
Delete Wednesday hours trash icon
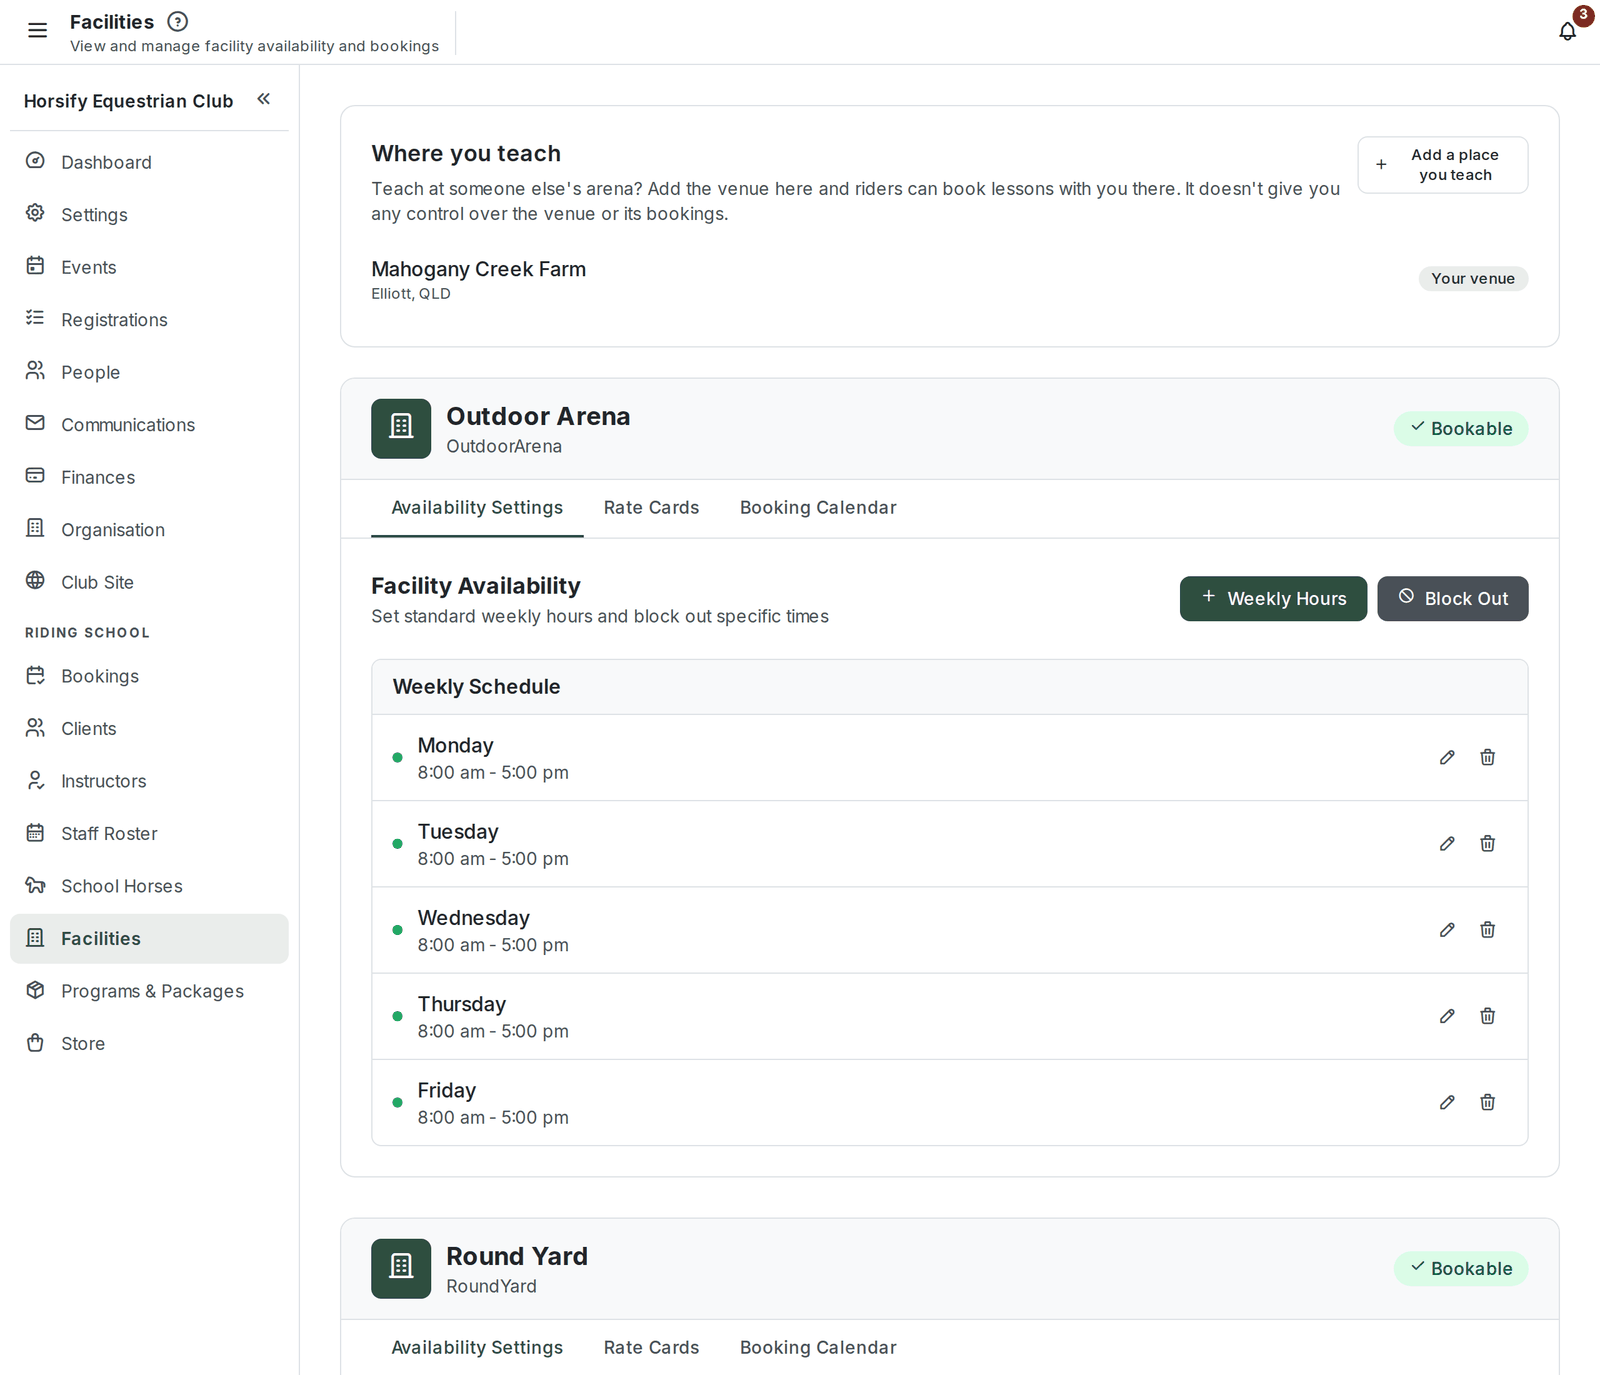[1487, 929]
